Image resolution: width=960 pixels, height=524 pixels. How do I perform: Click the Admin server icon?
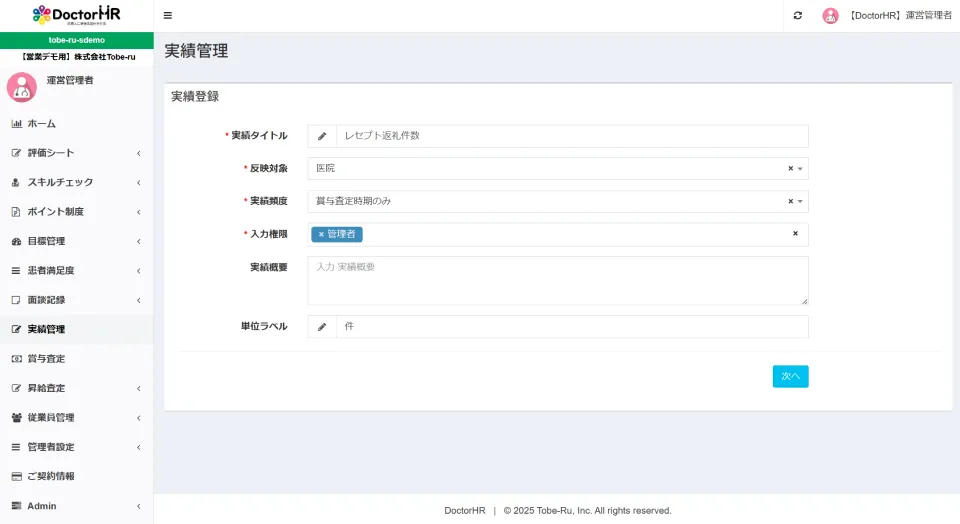tap(17, 506)
